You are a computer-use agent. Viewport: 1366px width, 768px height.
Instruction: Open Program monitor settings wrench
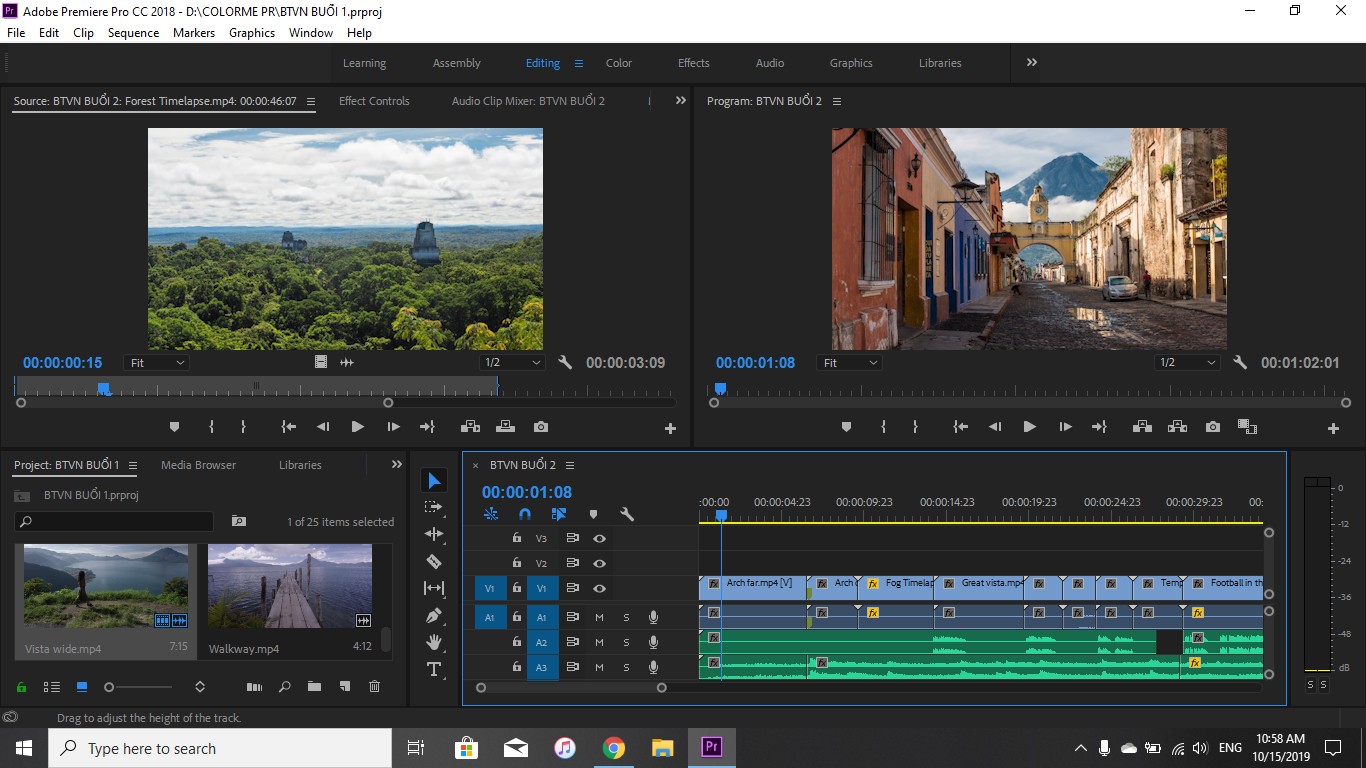pos(1240,363)
